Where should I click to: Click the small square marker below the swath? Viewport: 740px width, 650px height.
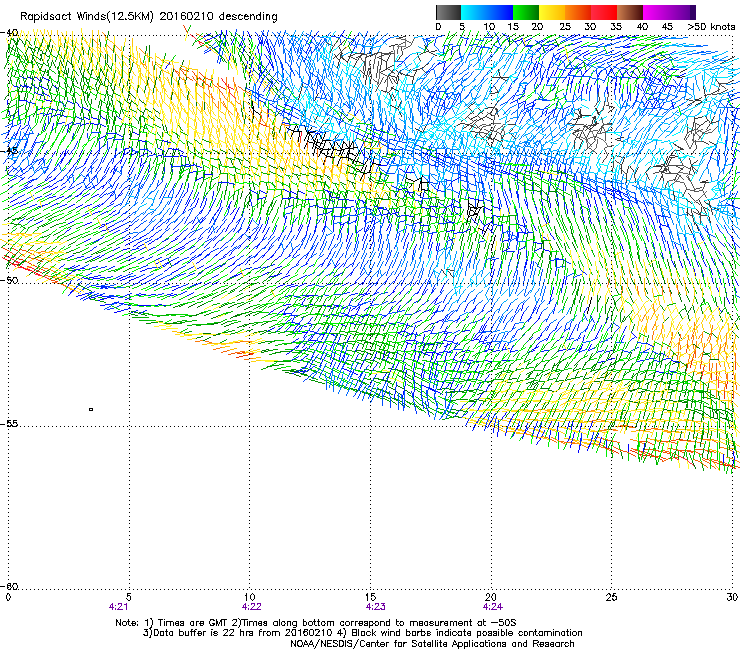coord(91,409)
